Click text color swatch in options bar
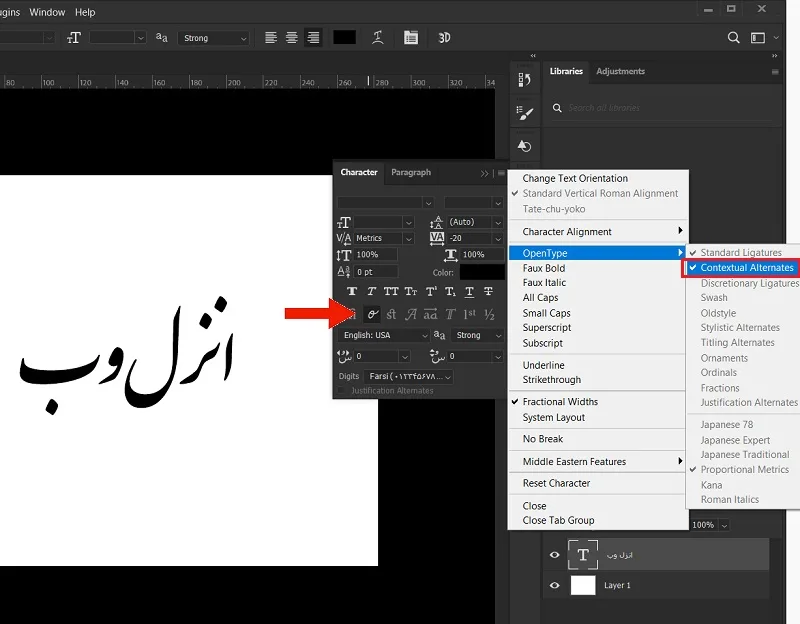This screenshot has width=800, height=624. point(344,38)
